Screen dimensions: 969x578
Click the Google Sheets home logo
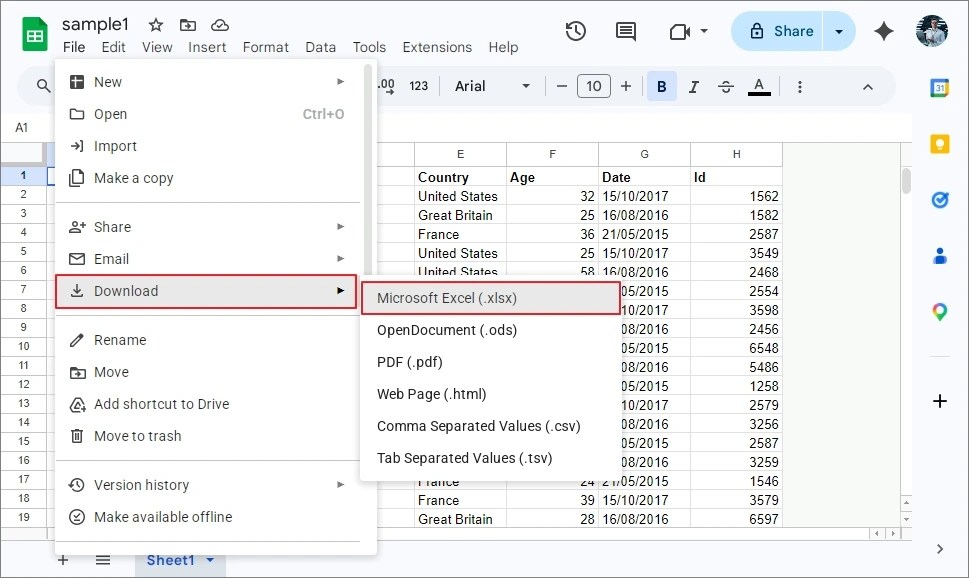35,34
